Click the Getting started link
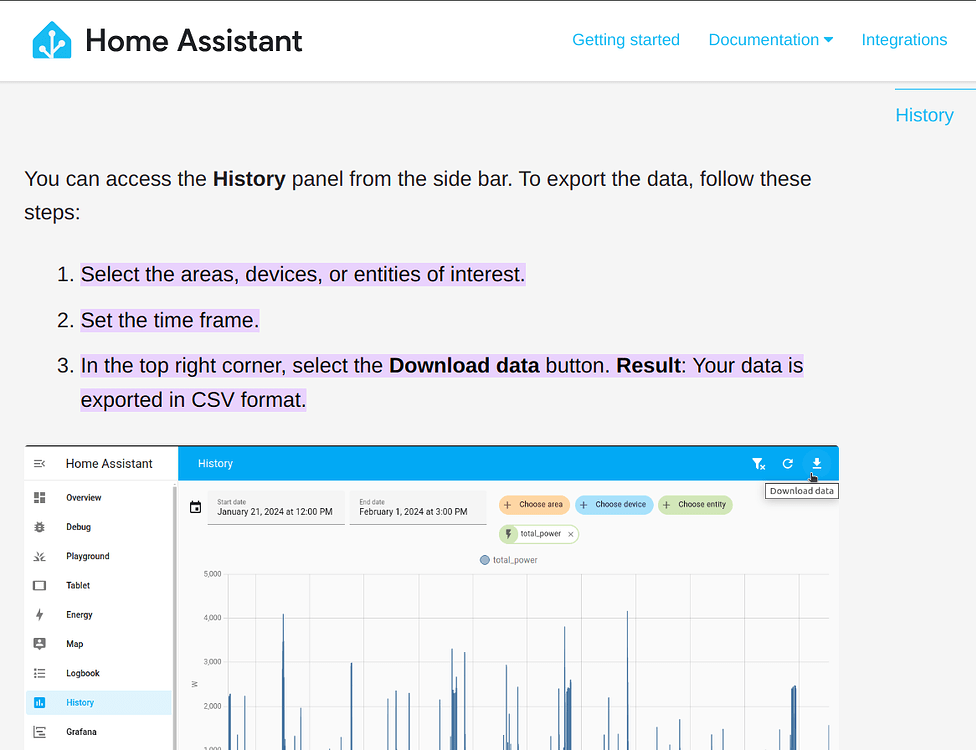This screenshot has width=976, height=750. coord(626,39)
